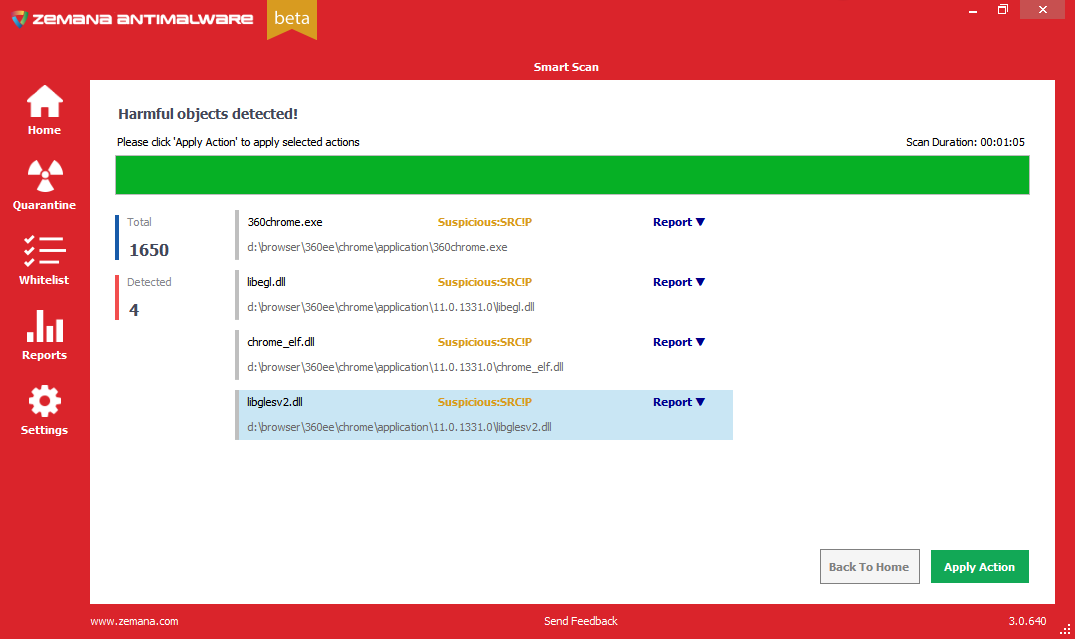Minimize the Zemana window

(x=973, y=10)
